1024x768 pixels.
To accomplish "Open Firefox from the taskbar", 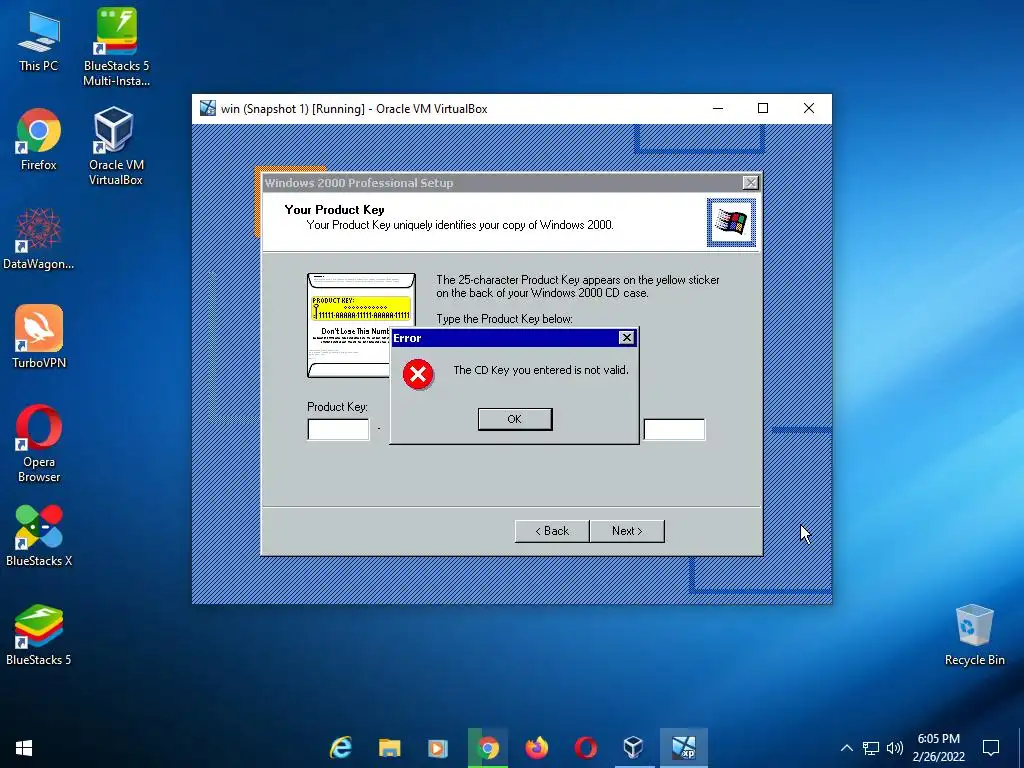I will pyautogui.click(x=537, y=748).
